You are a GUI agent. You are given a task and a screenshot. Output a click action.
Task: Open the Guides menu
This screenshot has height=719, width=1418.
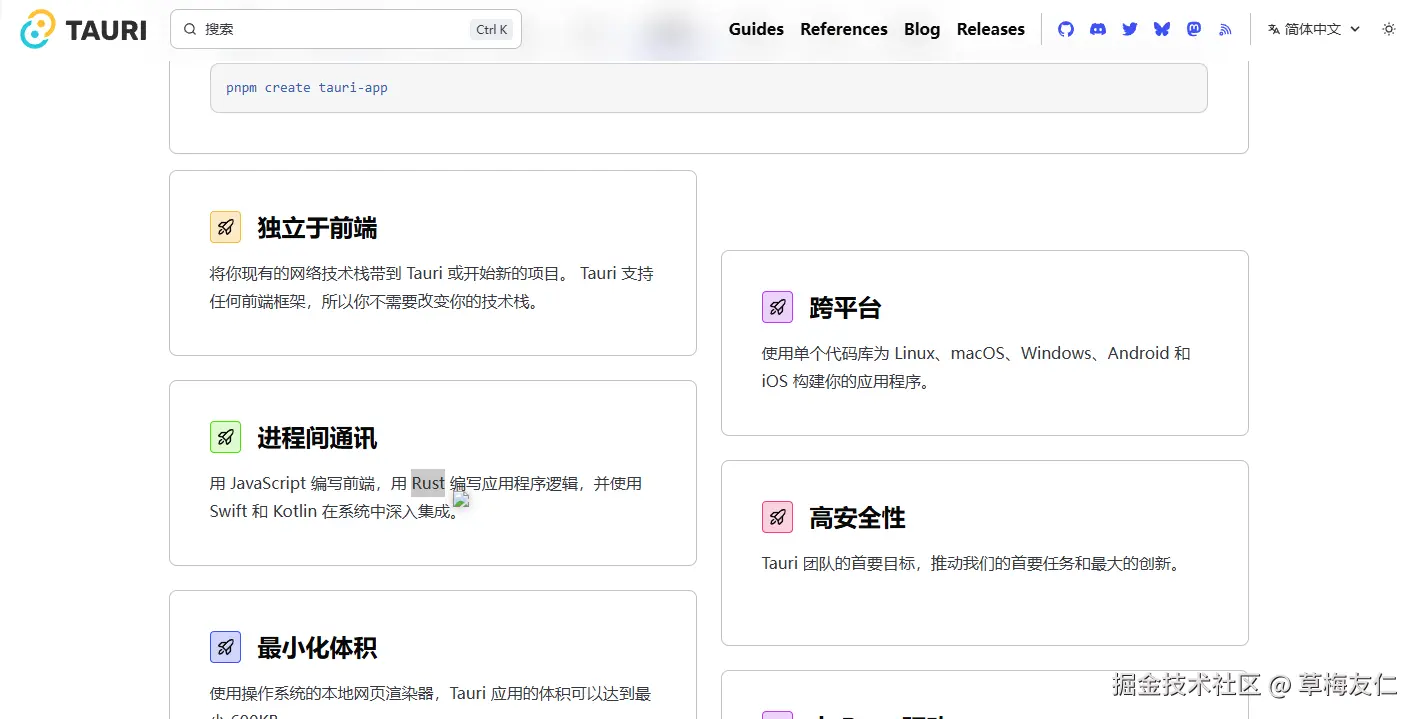click(756, 29)
